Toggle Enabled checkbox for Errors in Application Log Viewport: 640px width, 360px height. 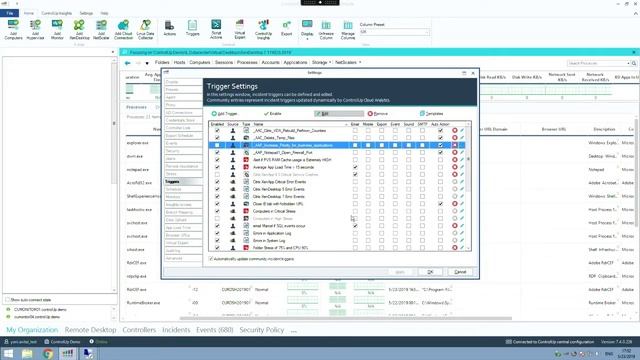coord(217,233)
